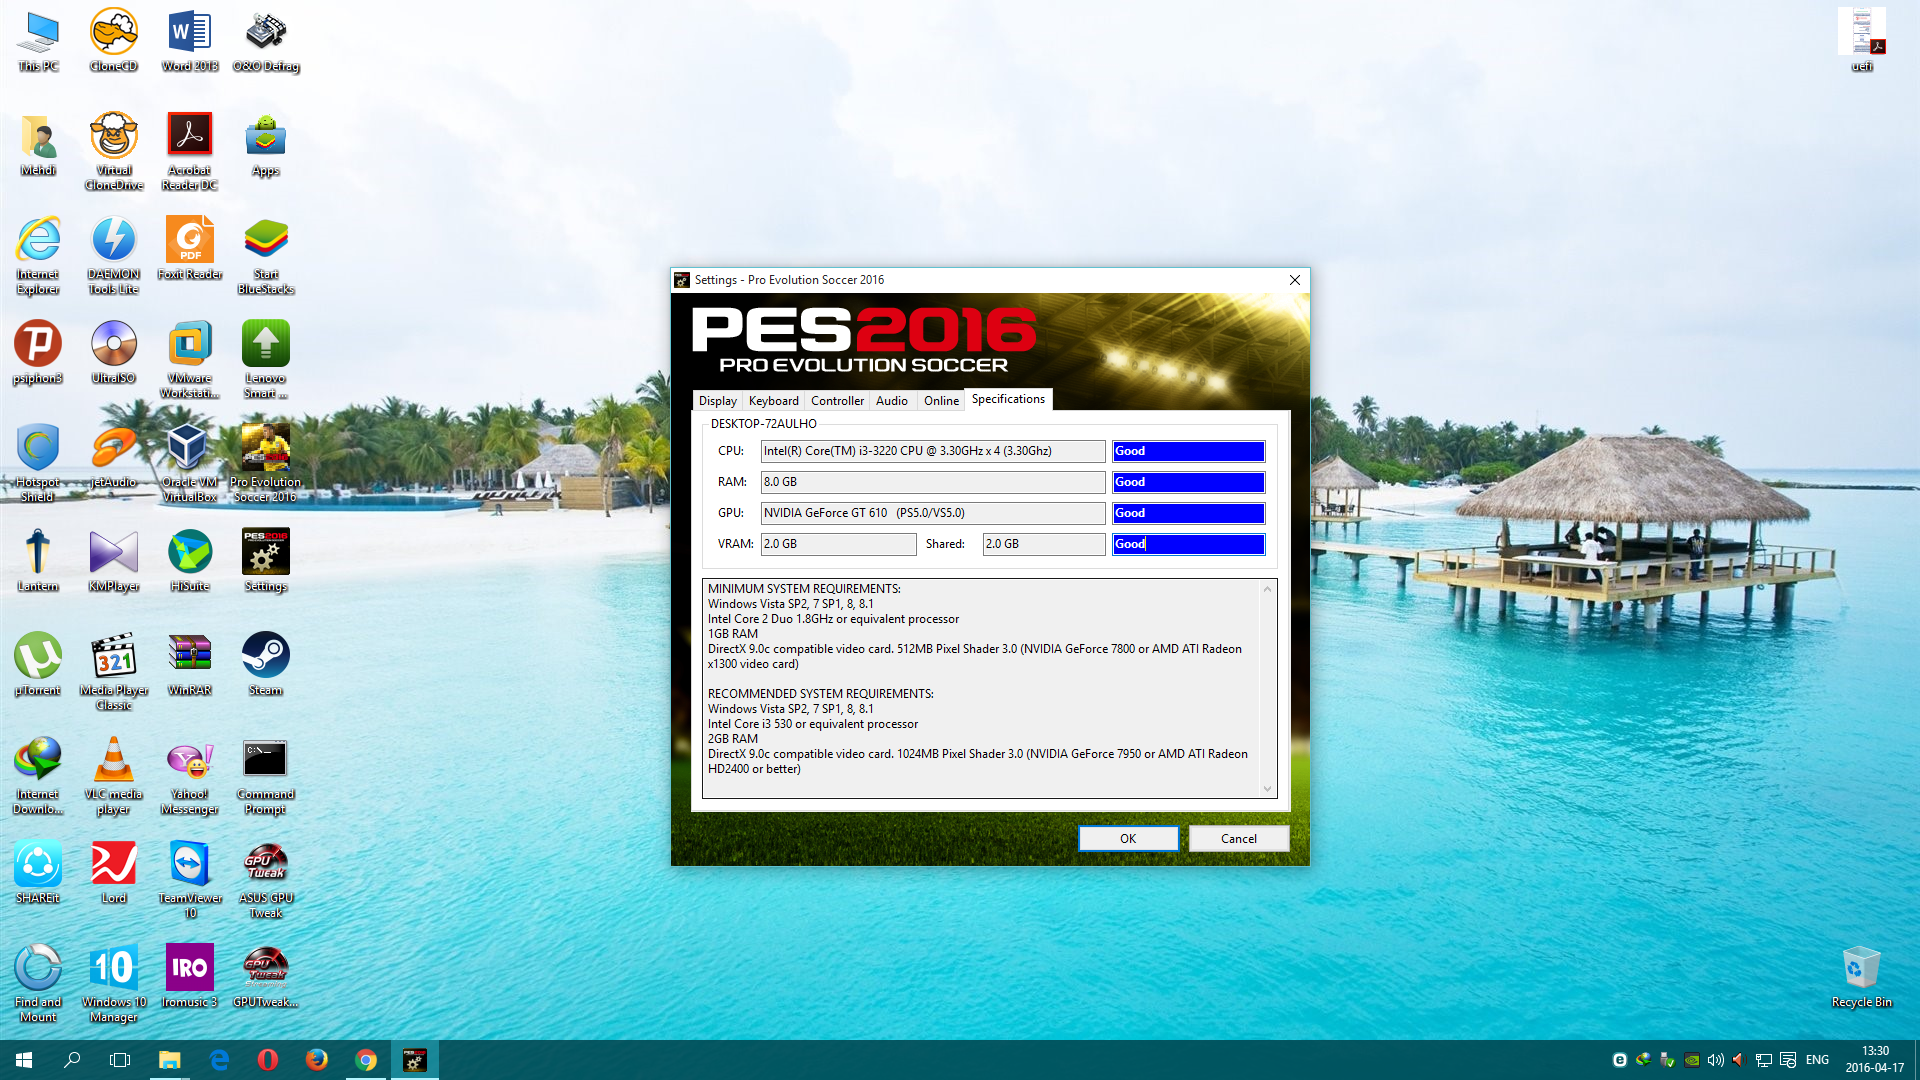Select the Specifications tab
The image size is (1920, 1080).
pyautogui.click(x=1008, y=399)
